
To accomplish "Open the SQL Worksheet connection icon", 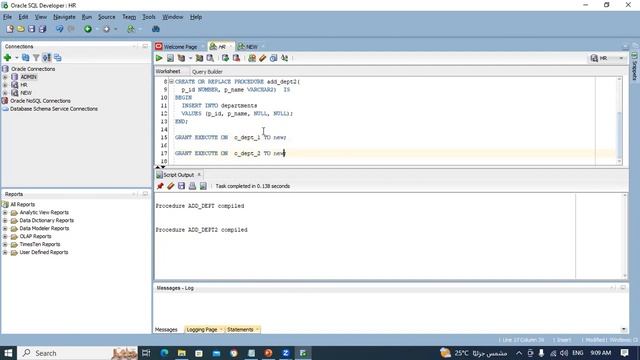I will 131,29.
